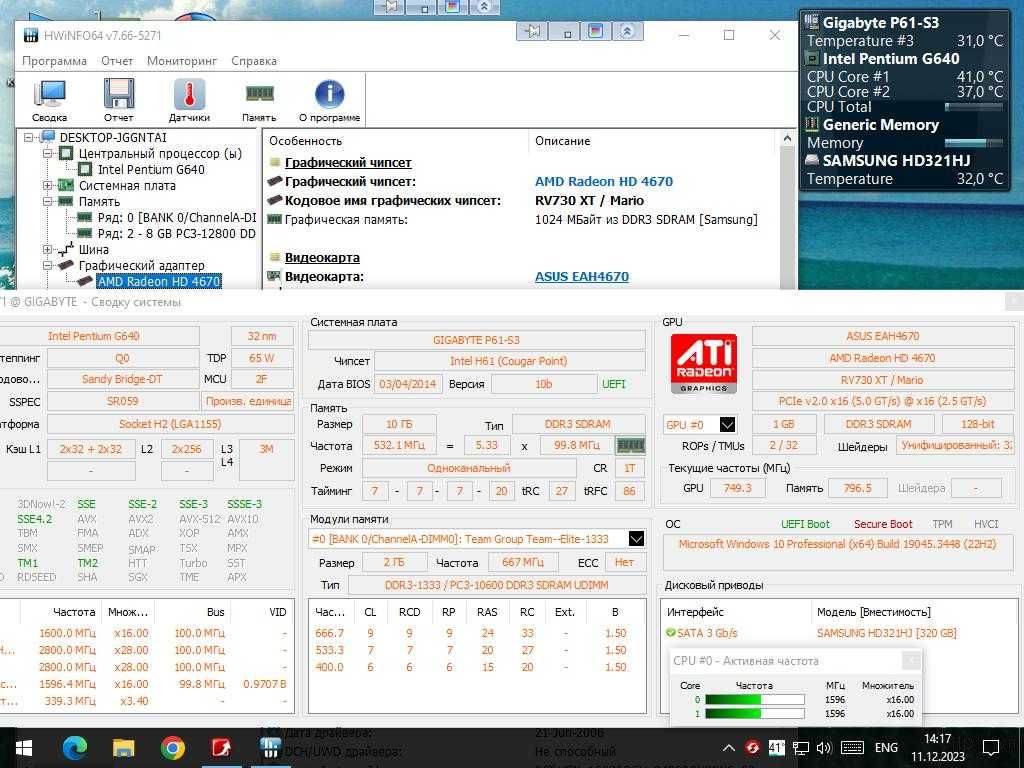The height and width of the screenshot is (768, 1024).
Task: Open the ASUS EAH4670 link
Action: 582,276
